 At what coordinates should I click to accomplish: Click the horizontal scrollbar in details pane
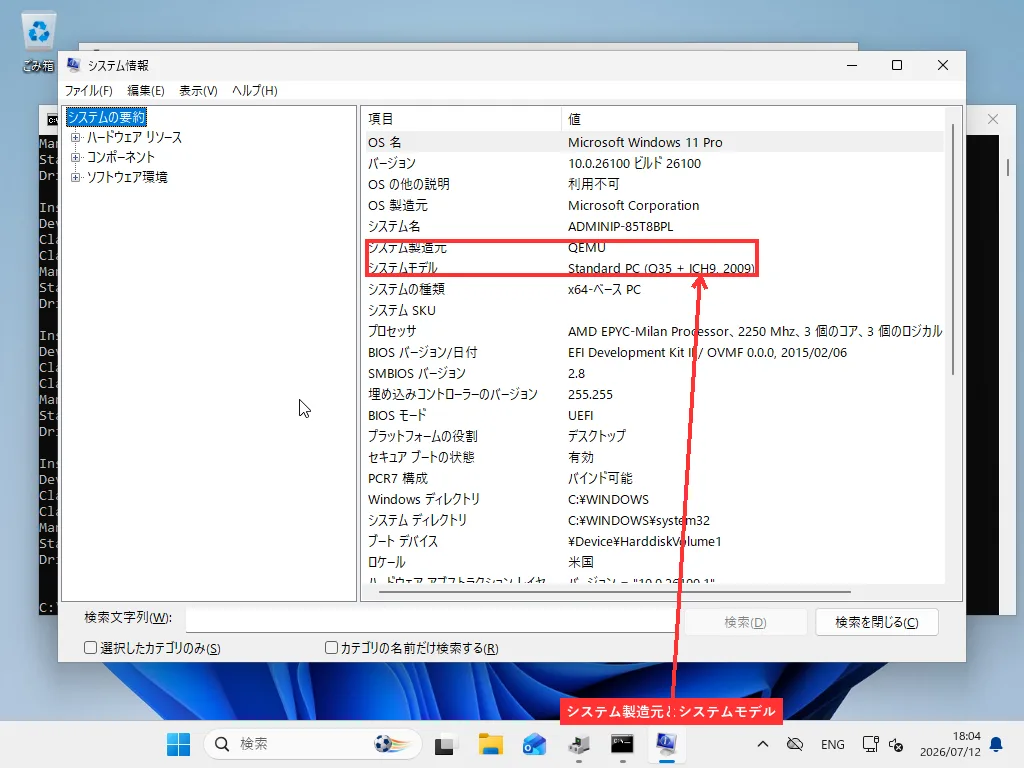pos(615,592)
